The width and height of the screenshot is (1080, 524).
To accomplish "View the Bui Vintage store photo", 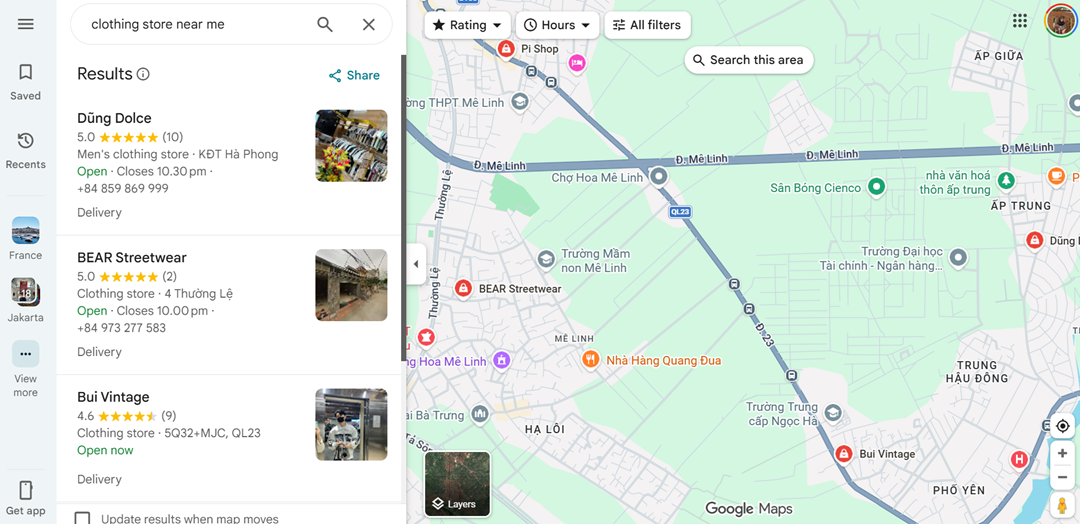I will [x=351, y=425].
